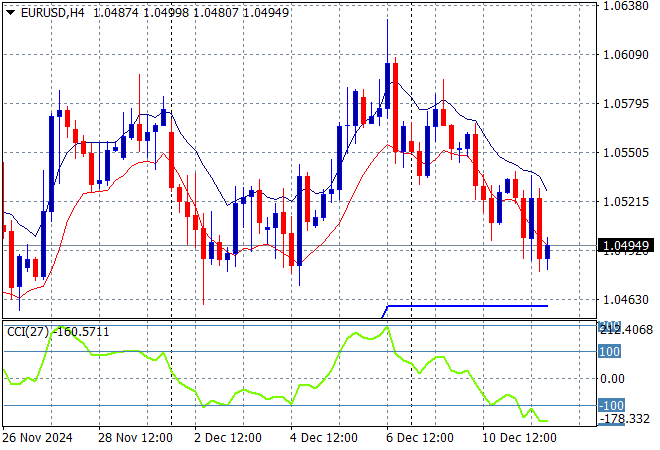Click the 2 Dec 12:00 time label
This screenshot has height=450, width=660.
(226, 437)
